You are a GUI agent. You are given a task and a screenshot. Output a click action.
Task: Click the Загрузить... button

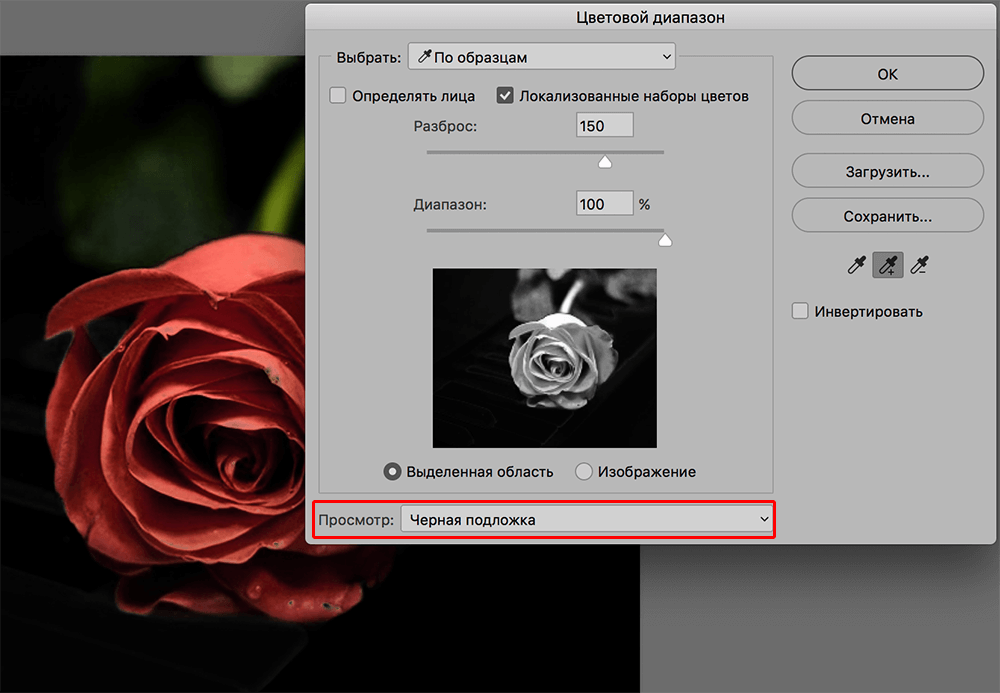click(x=887, y=171)
